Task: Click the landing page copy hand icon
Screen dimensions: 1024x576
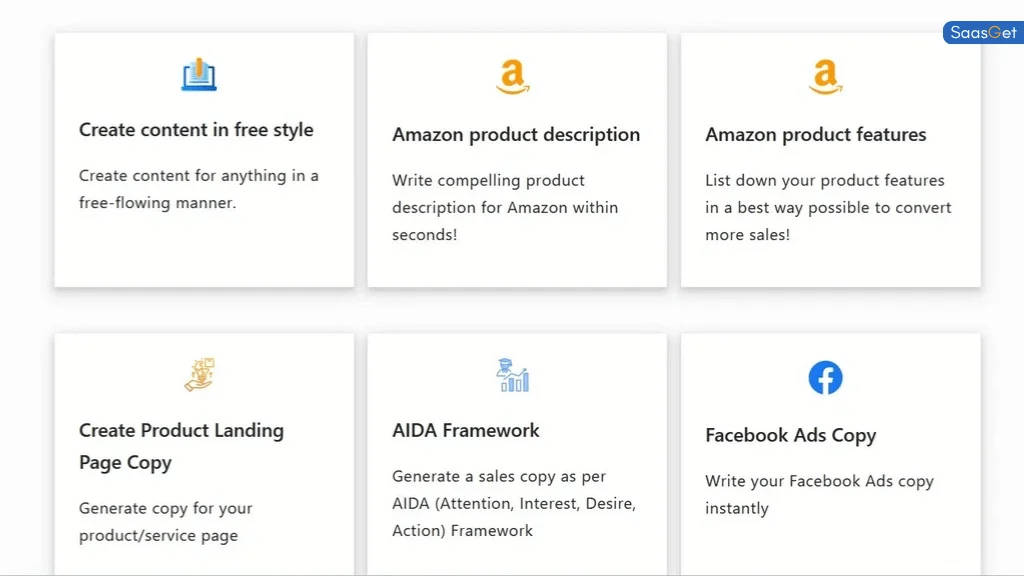Action: click(199, 375)
